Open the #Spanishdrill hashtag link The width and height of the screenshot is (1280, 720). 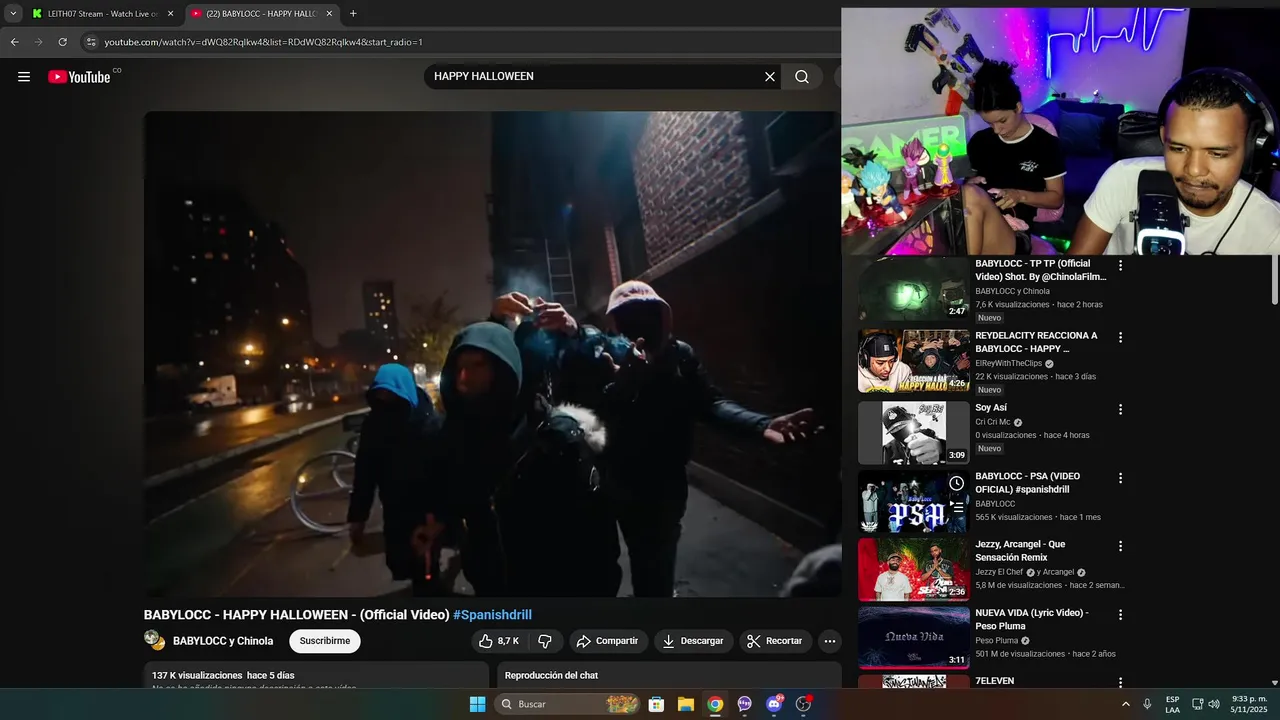(x=492, y=615)
